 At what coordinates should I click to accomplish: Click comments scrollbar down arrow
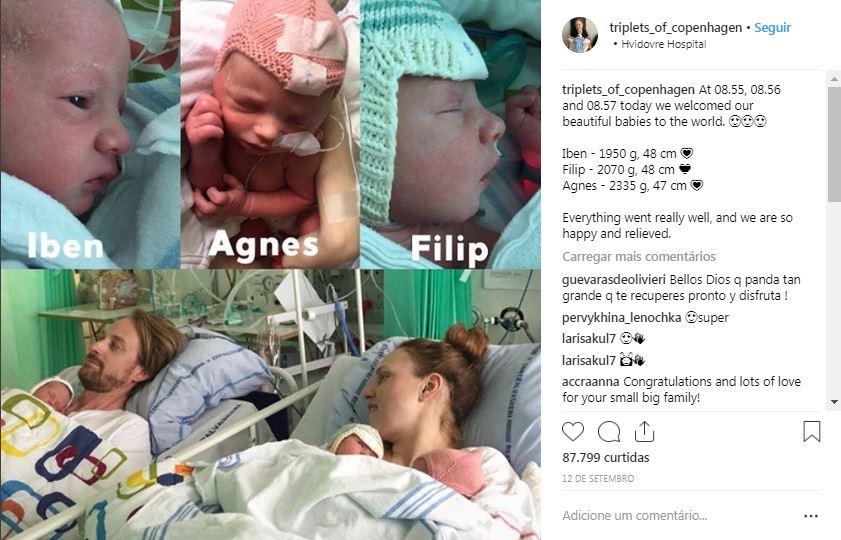(834, 402)
